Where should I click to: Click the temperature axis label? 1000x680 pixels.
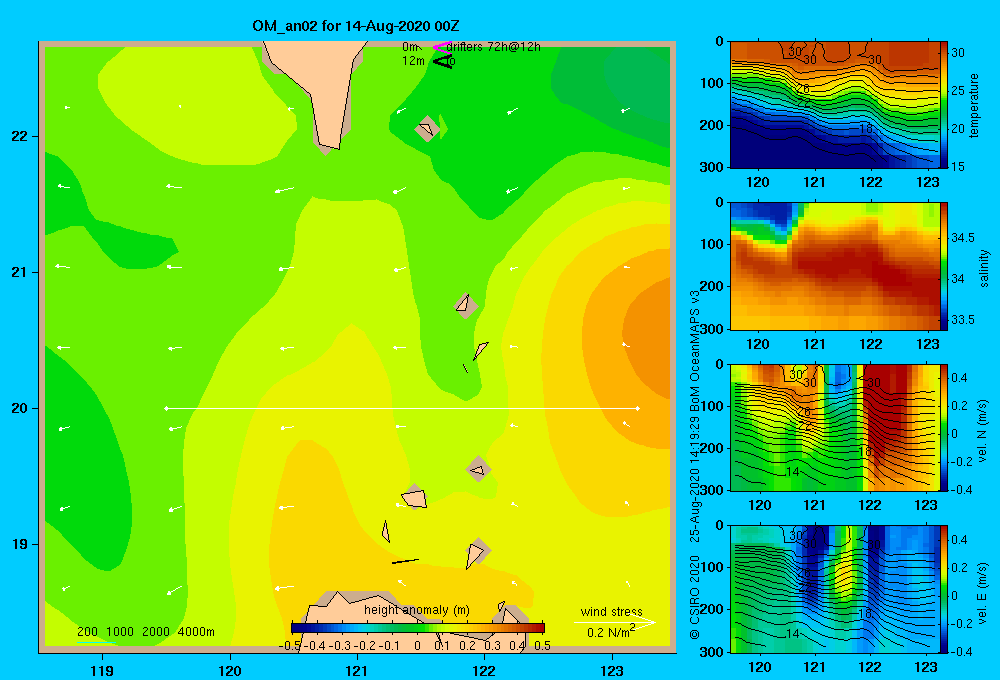(x=974, y=105)
